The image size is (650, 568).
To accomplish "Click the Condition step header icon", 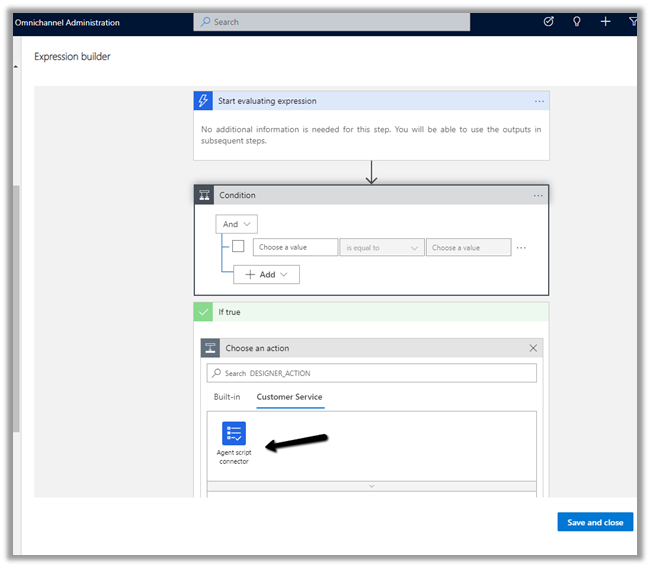I will click(204, 195).
